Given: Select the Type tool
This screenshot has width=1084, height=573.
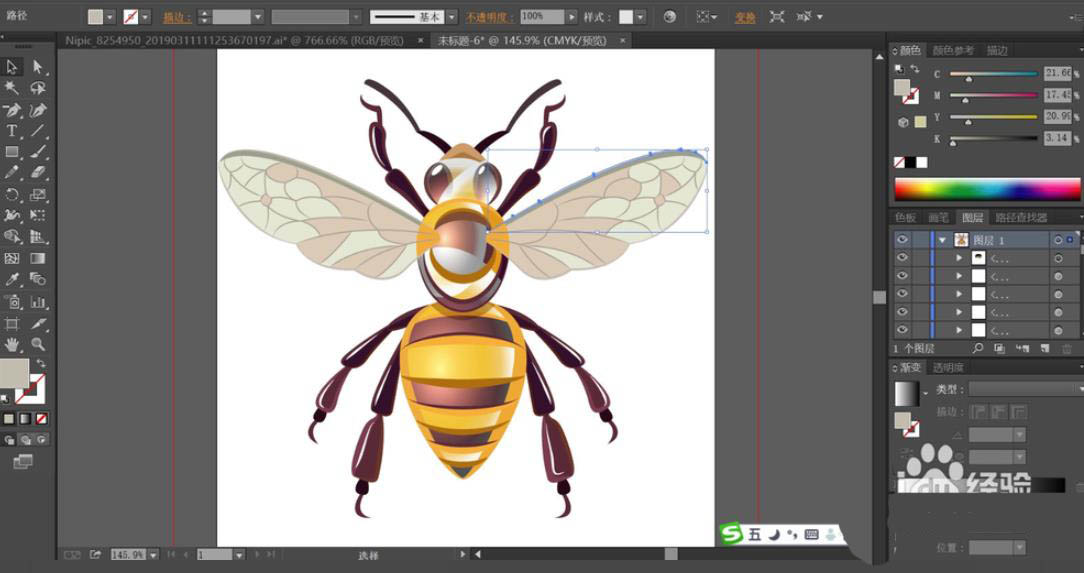Looking at the screenshot, I should [x=12, y=131].
